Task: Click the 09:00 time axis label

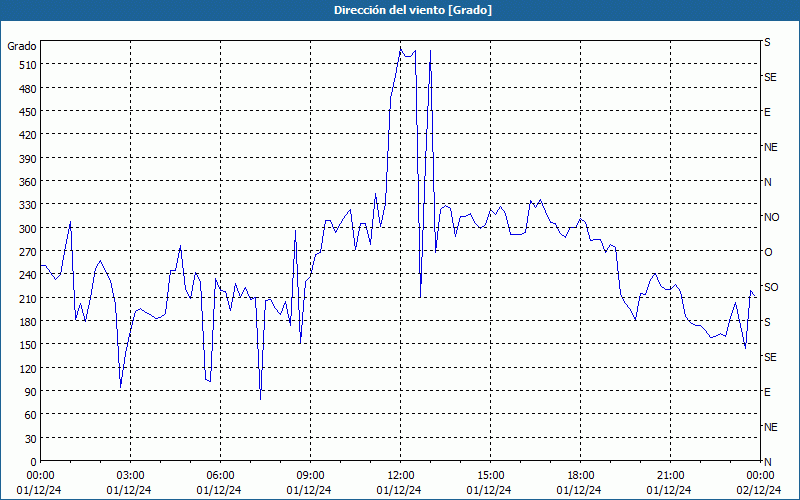Action: coord(310,476)
